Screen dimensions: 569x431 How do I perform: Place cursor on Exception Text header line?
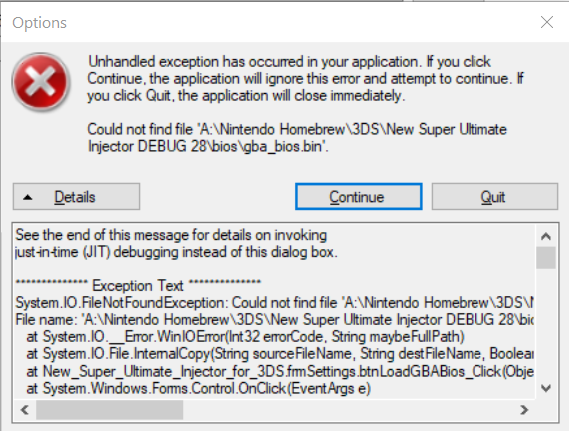(x=138, y=286)
